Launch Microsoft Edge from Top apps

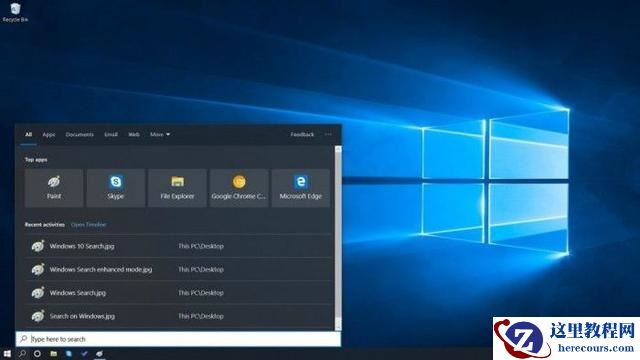tap(300, 188)
